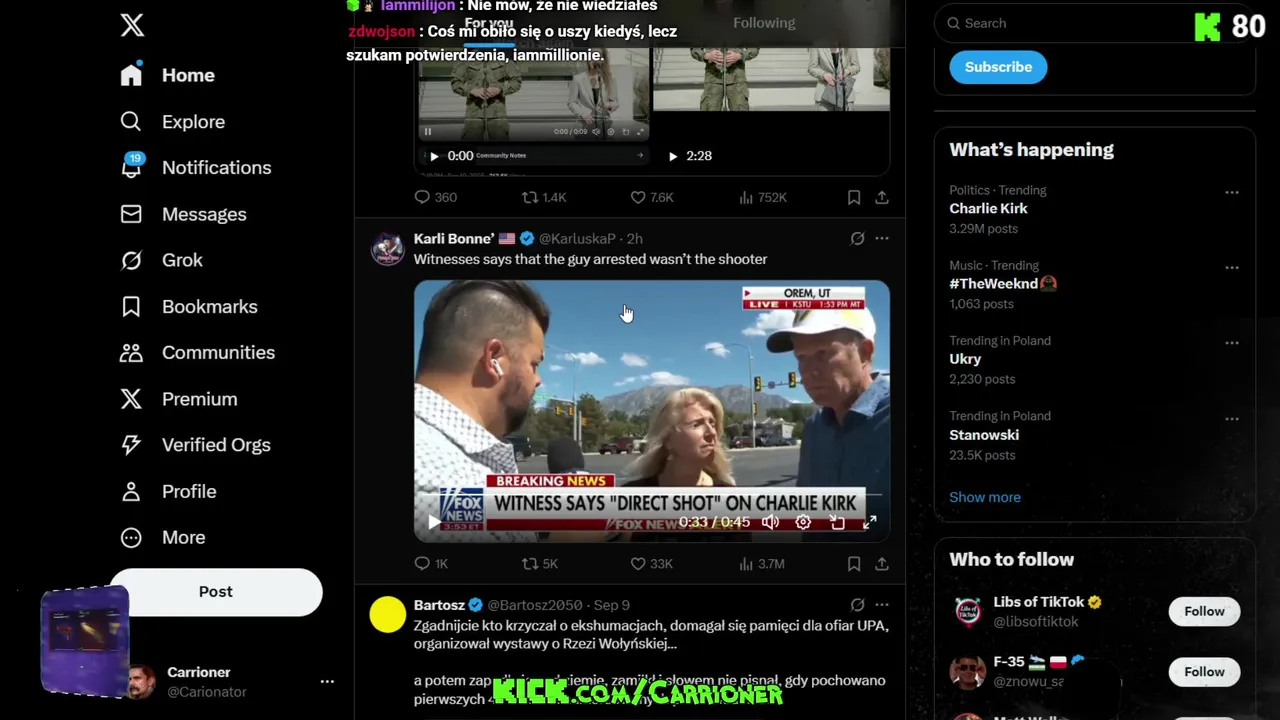Open Ukry trending topic

click(965, 359)
